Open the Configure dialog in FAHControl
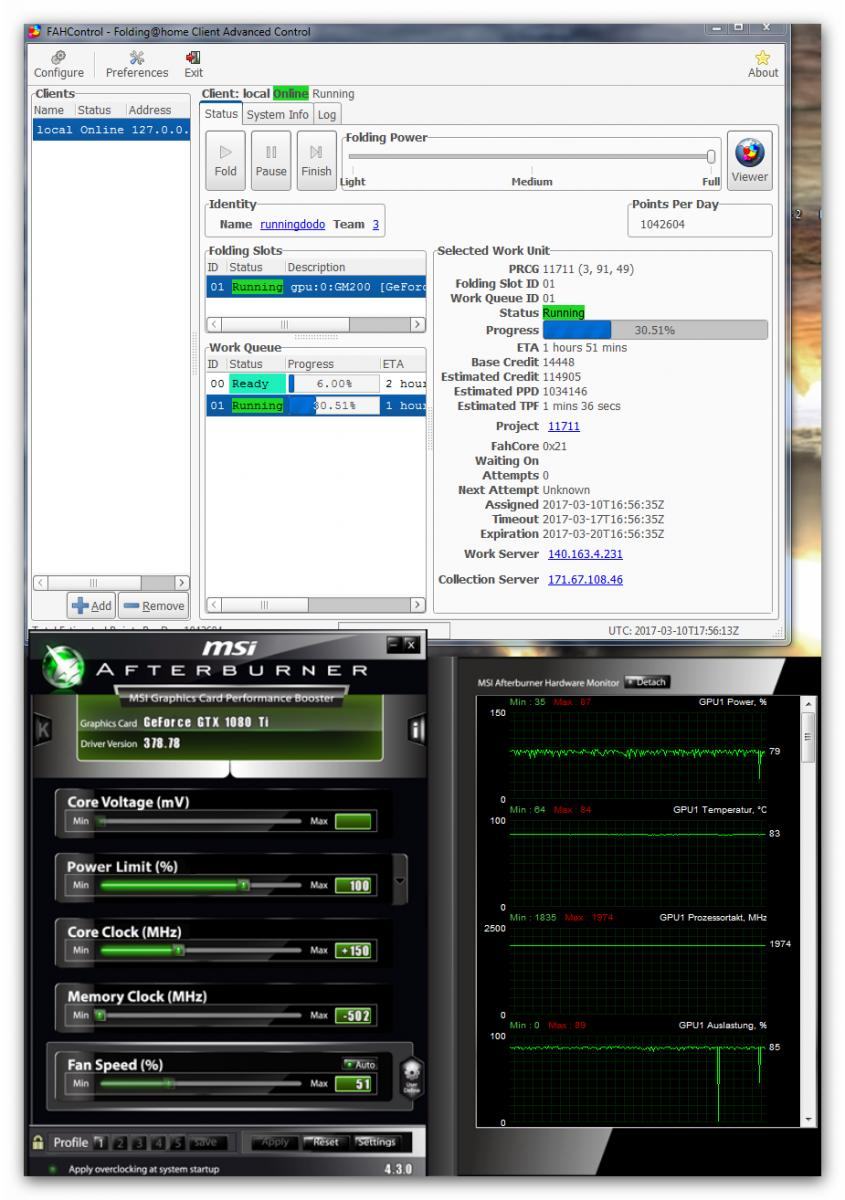 coord(59,64)
